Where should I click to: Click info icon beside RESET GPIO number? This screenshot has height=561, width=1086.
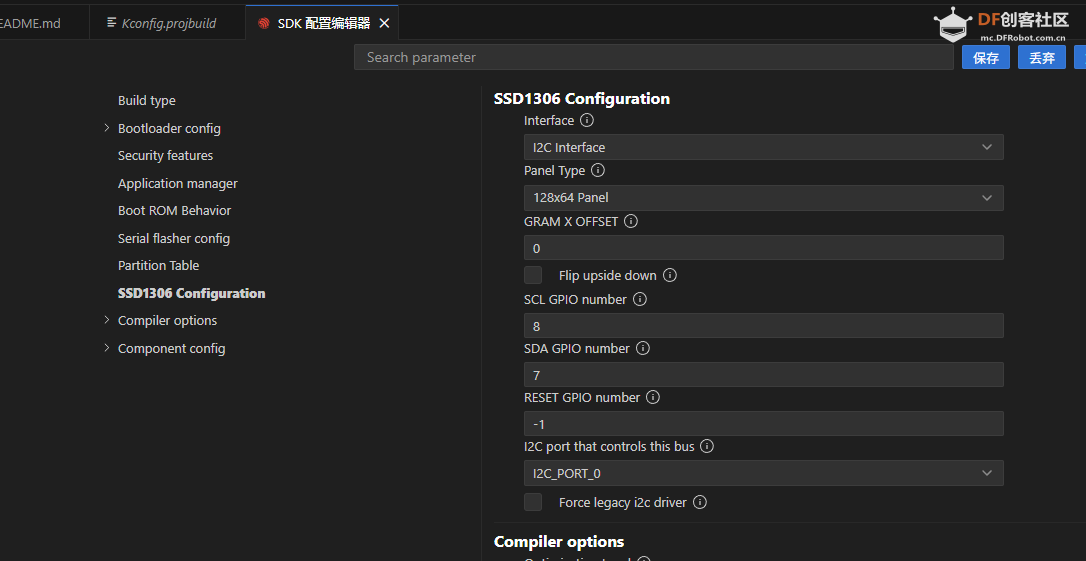(653, 397)
